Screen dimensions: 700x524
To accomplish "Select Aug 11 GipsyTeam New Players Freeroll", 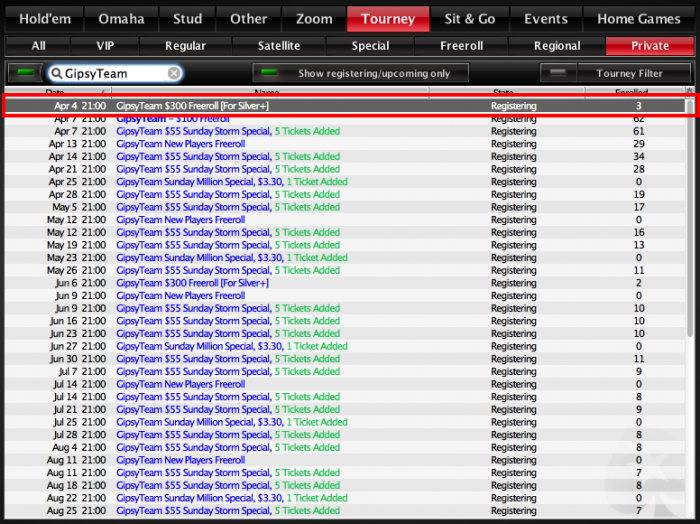I will click(x=345, y=460).
